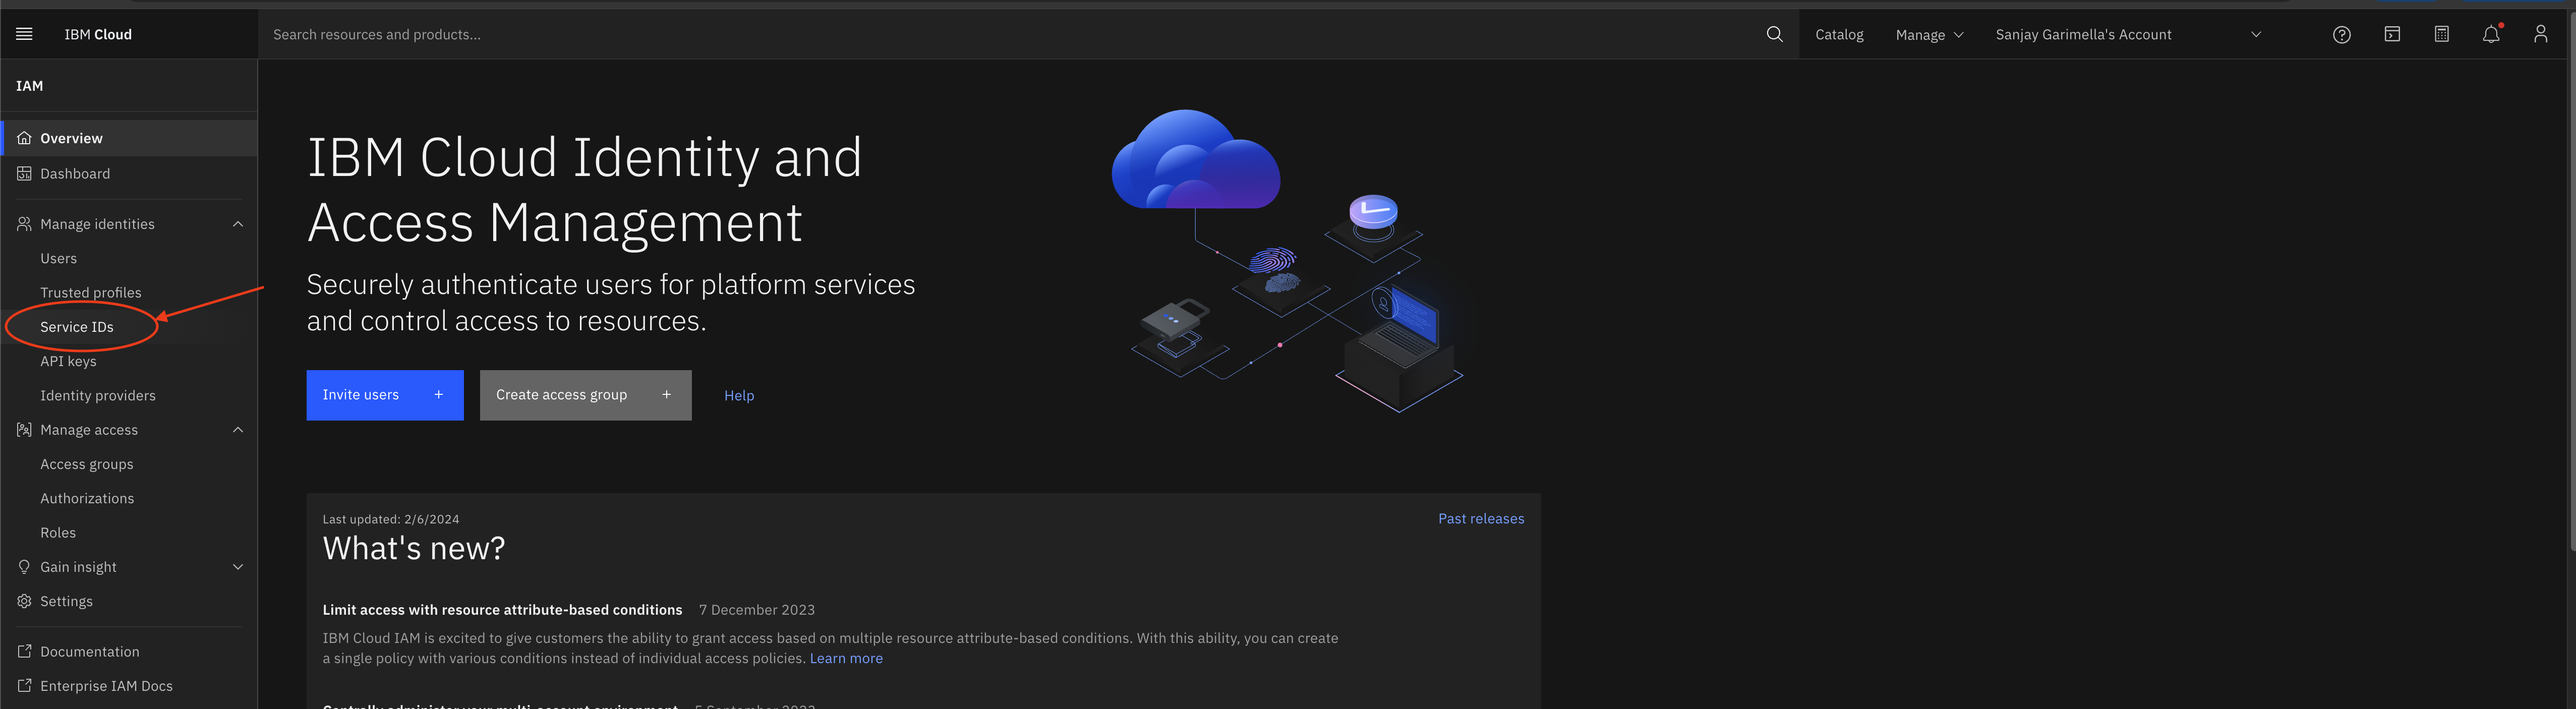Open the notifications bell
This screenshot has height=709, width=2576.
coord(2490,34)
